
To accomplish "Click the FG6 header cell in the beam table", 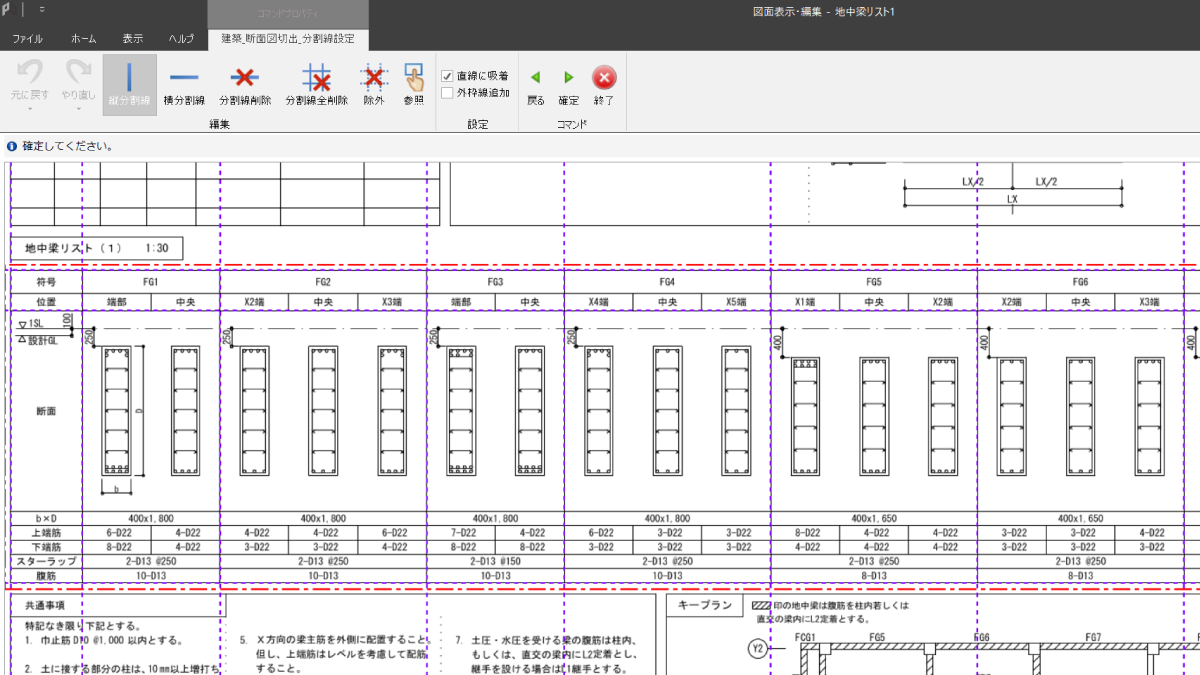I will tap(1080, 282).
